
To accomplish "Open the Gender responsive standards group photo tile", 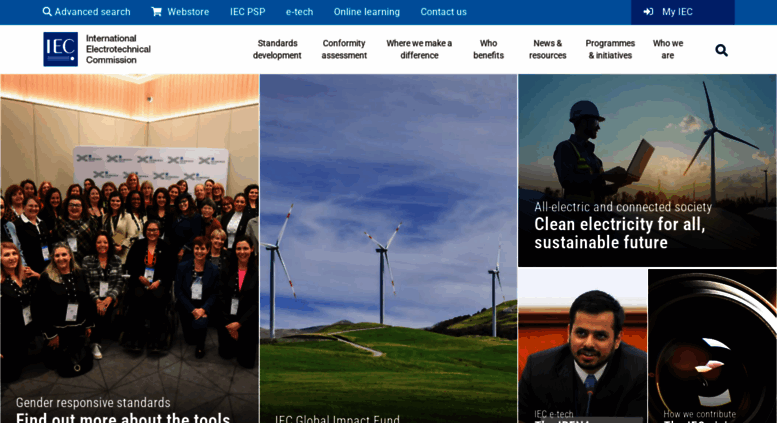I will coord(129,249).
